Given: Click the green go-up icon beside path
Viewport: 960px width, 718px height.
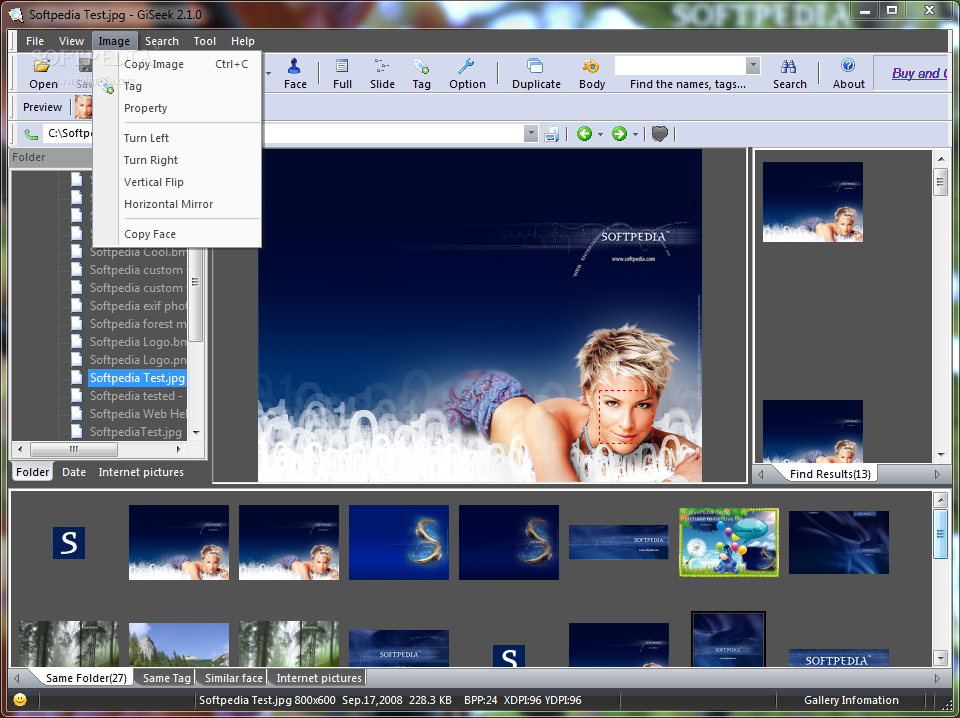Looking at the screenshot, I should coord(31,134).
